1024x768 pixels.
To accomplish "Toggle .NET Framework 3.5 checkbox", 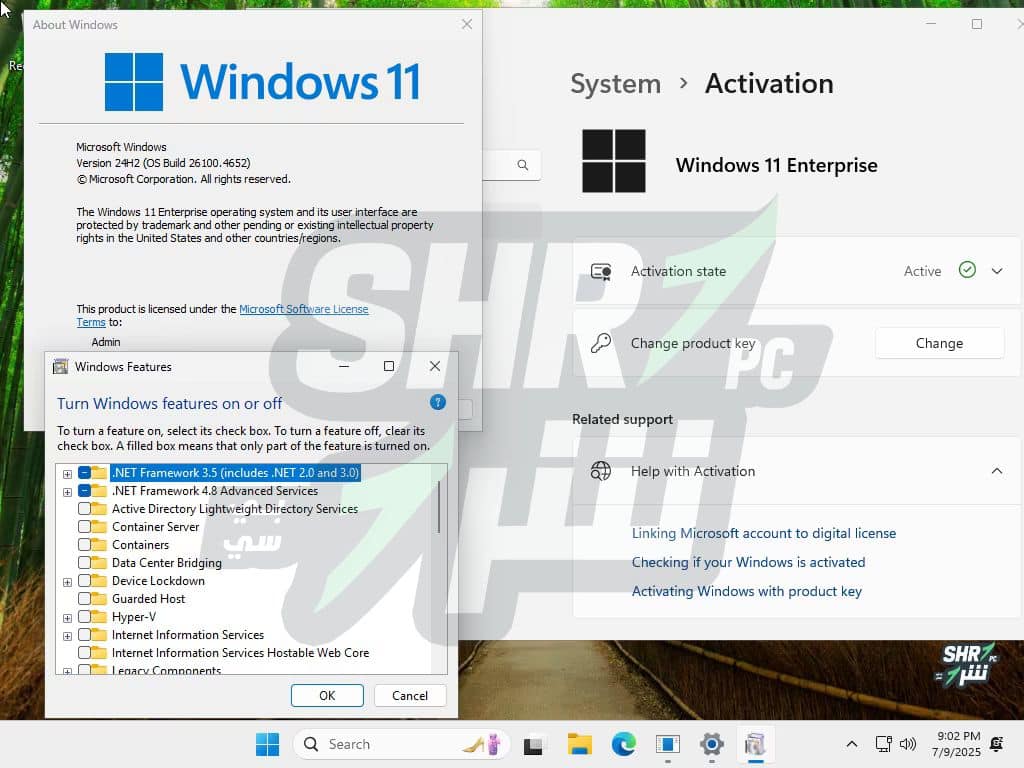I will 84,473.
